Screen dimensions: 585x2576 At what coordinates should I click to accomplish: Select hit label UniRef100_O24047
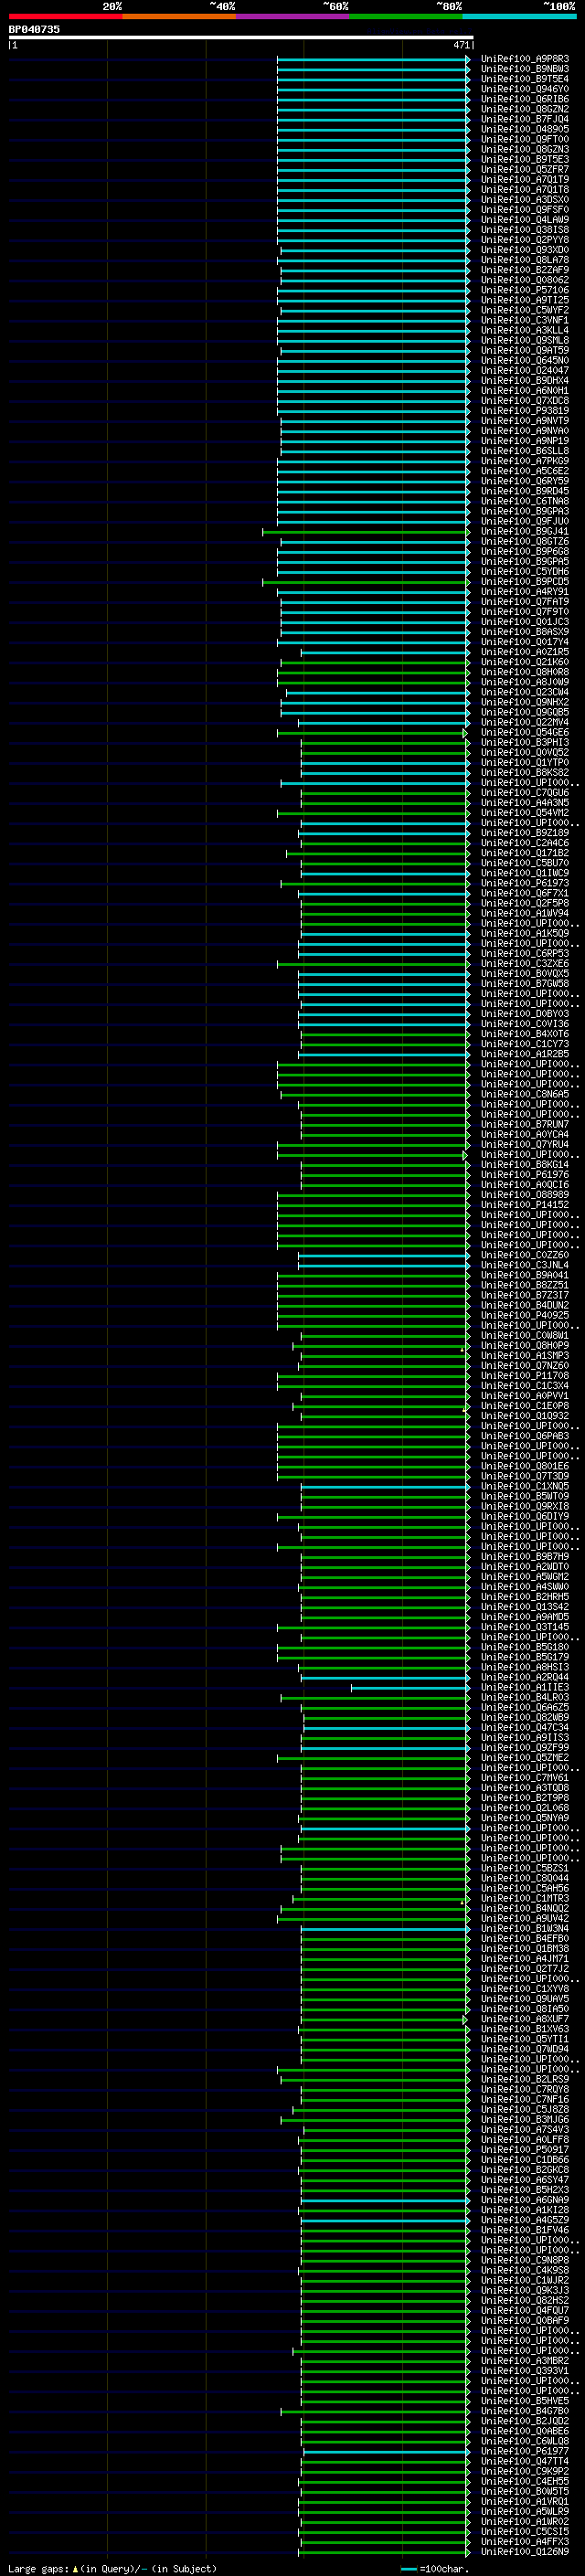tap(524, 371)
